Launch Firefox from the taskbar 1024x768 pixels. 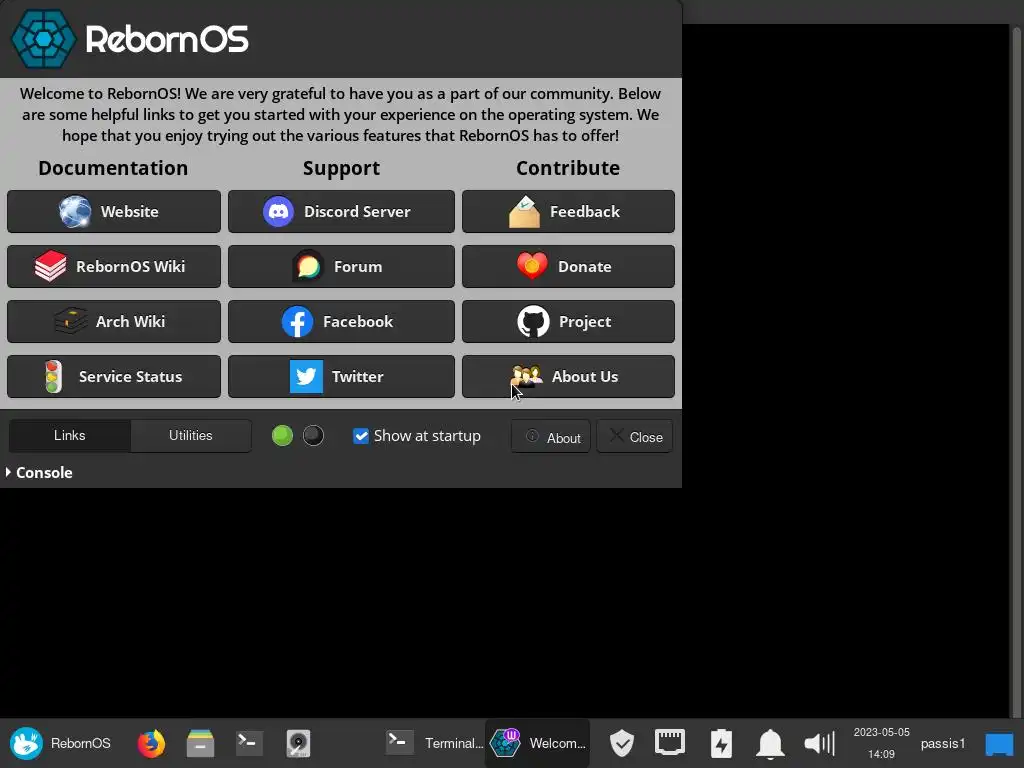(151, 743)
